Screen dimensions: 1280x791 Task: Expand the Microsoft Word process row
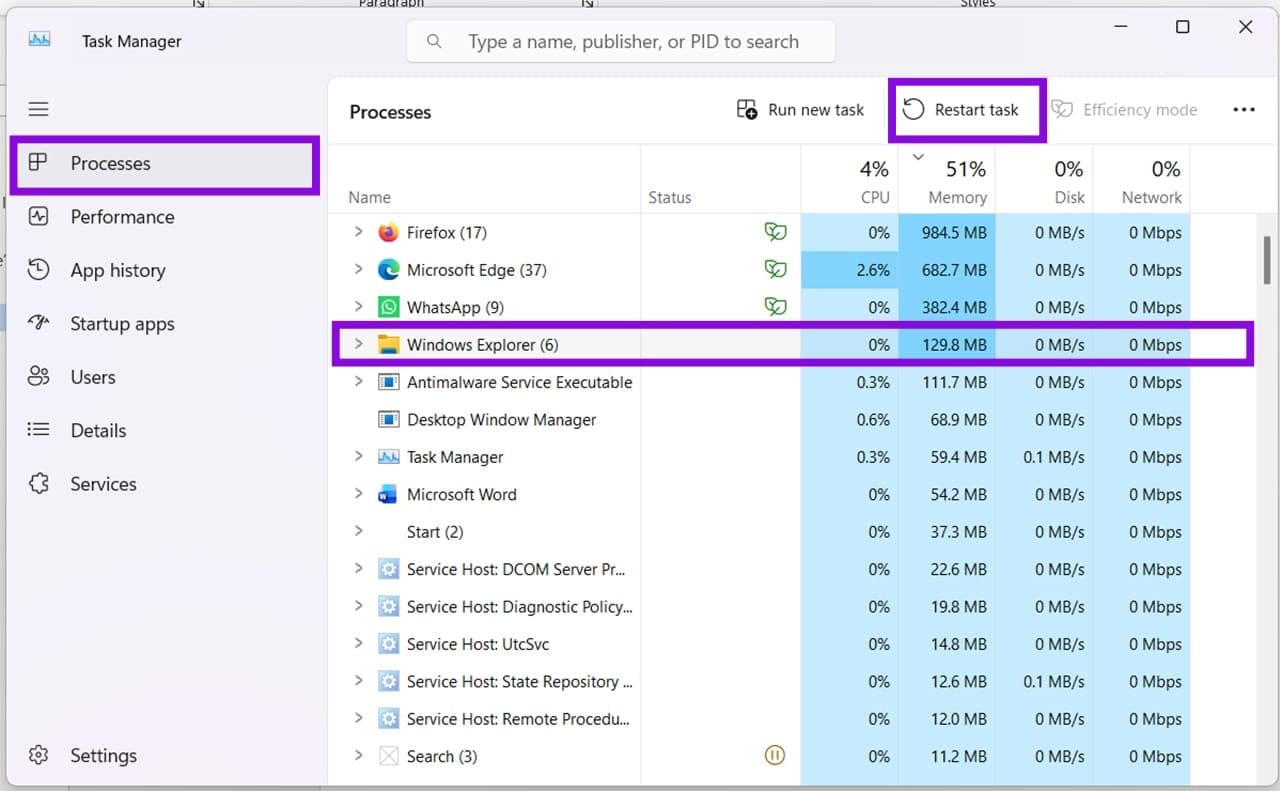click(x=359, y=494)
